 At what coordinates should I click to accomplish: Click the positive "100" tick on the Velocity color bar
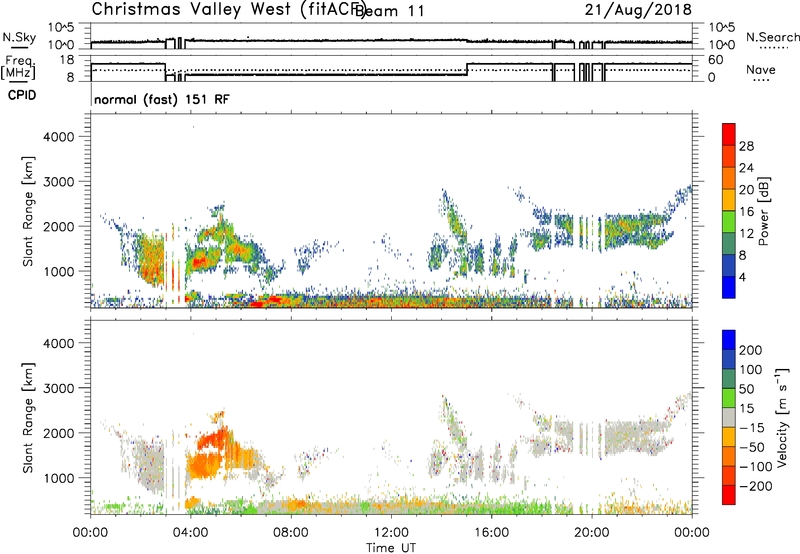pos(750,370)
